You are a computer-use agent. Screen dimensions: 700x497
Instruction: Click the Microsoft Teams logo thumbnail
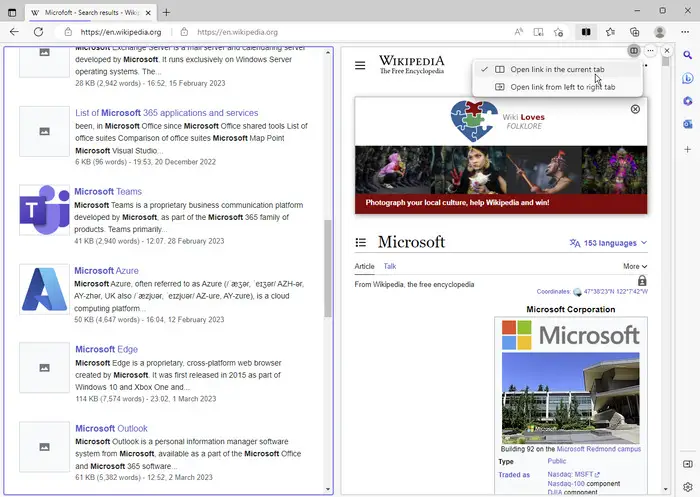click(x=44, y=210)
